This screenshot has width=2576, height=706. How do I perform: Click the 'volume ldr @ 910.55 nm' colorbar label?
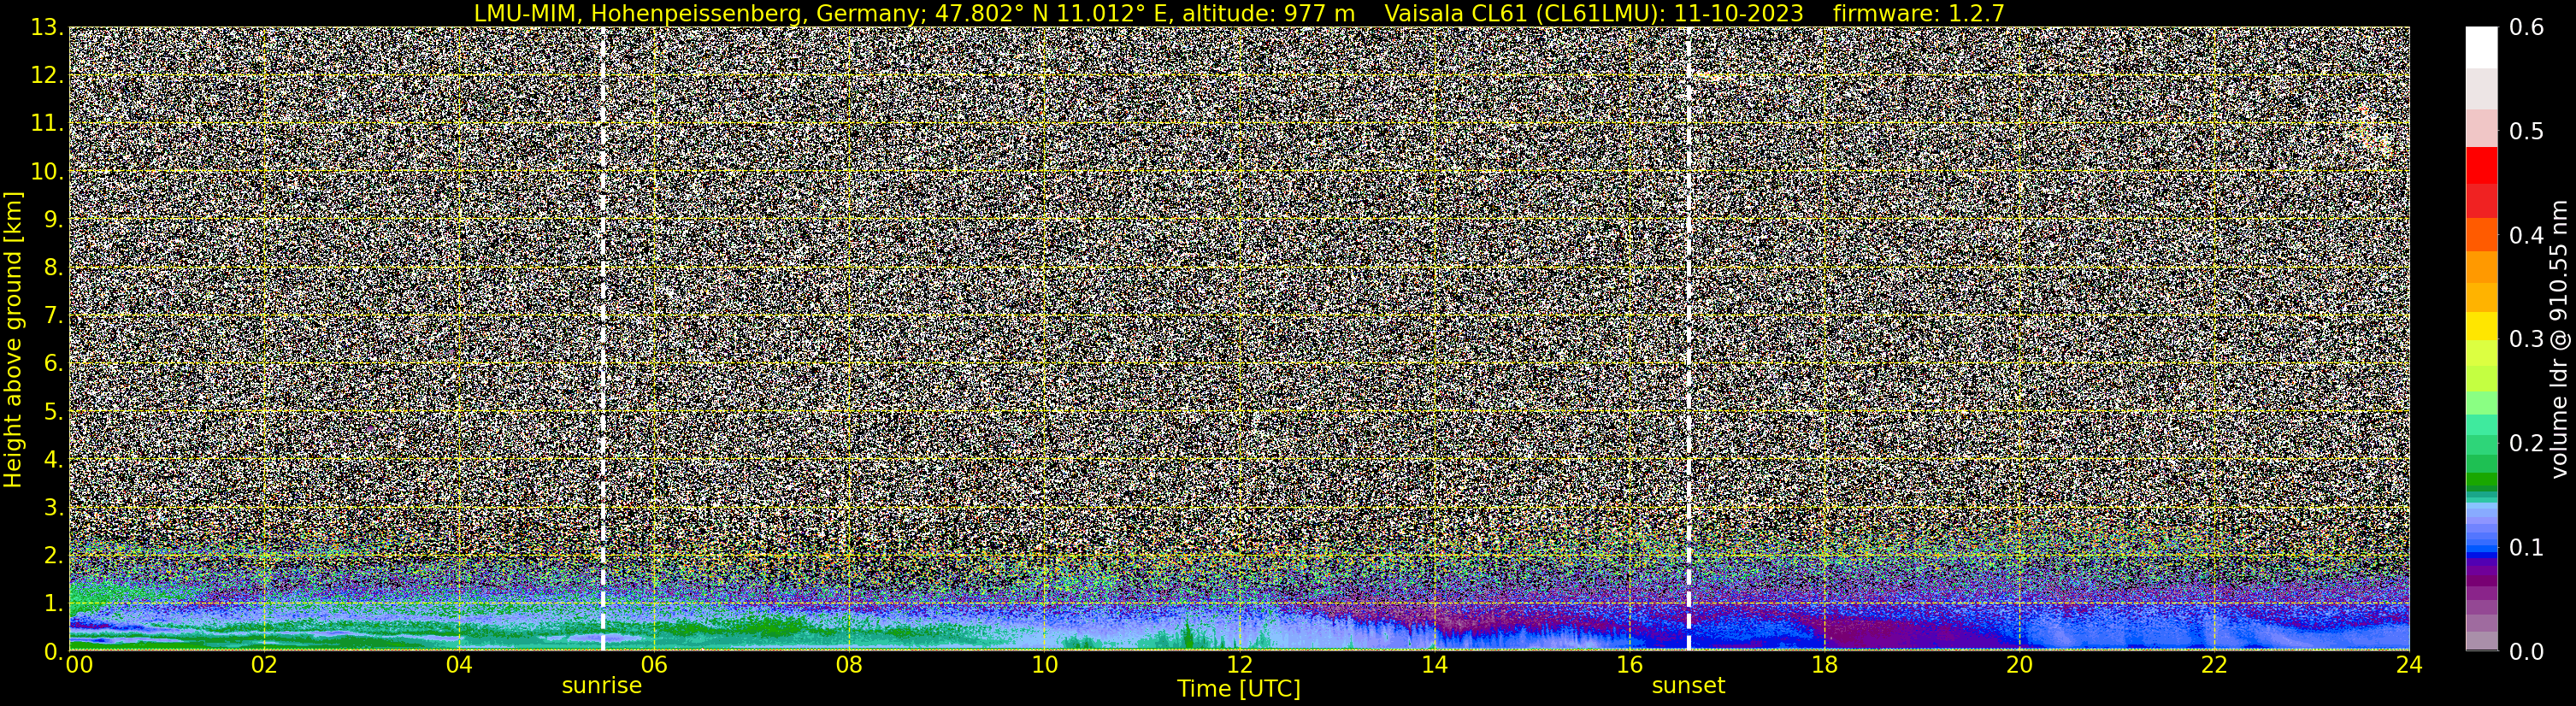[2558, 339]
